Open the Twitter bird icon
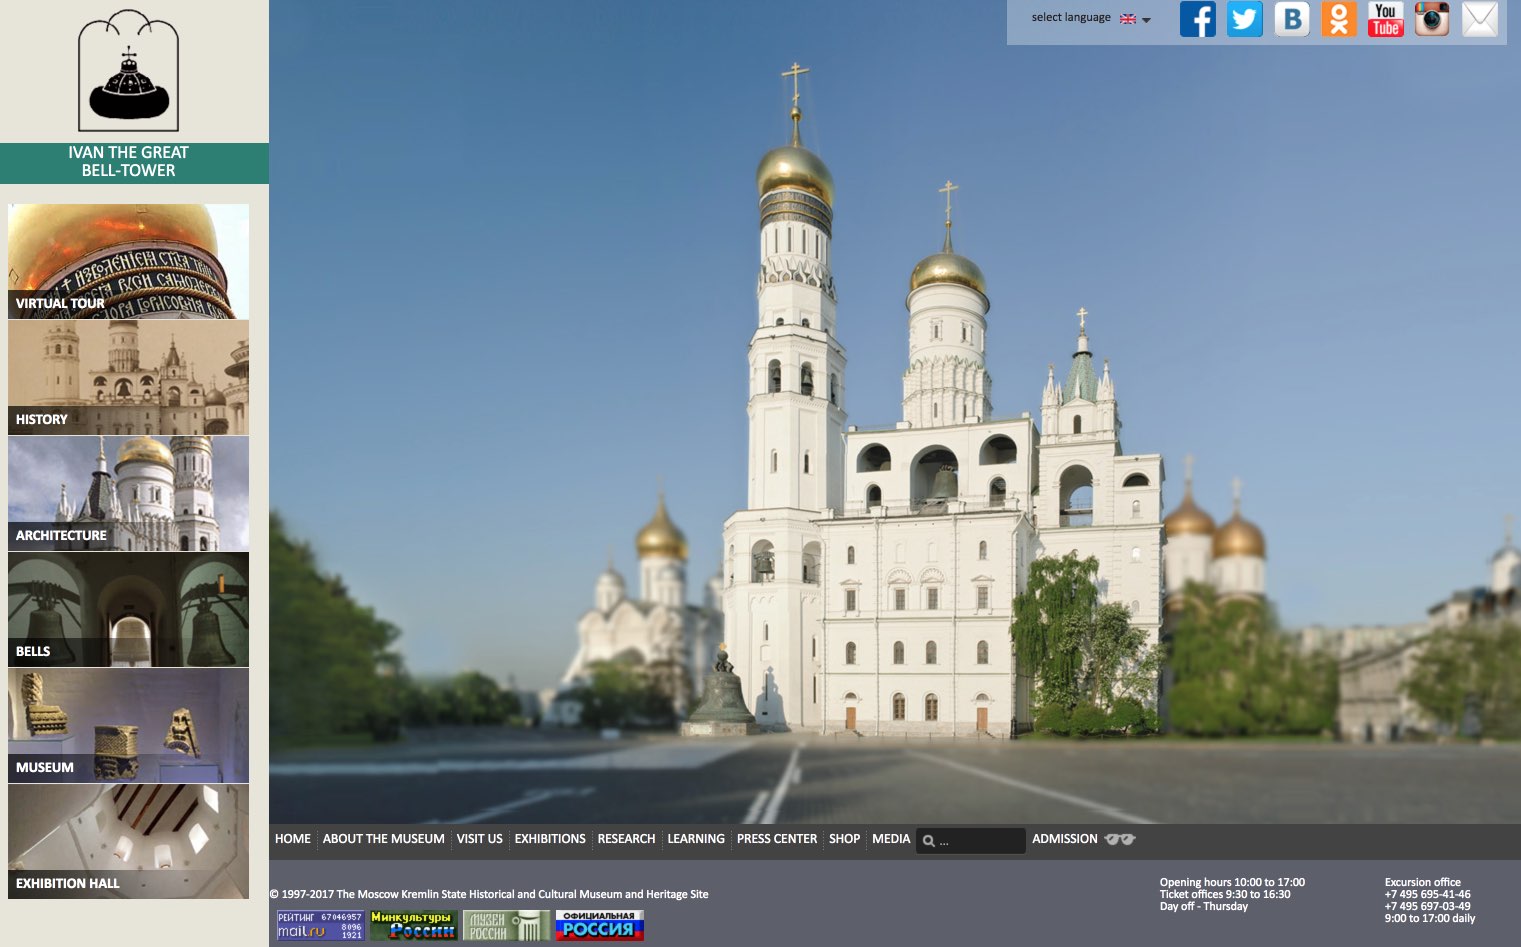 1245,19
